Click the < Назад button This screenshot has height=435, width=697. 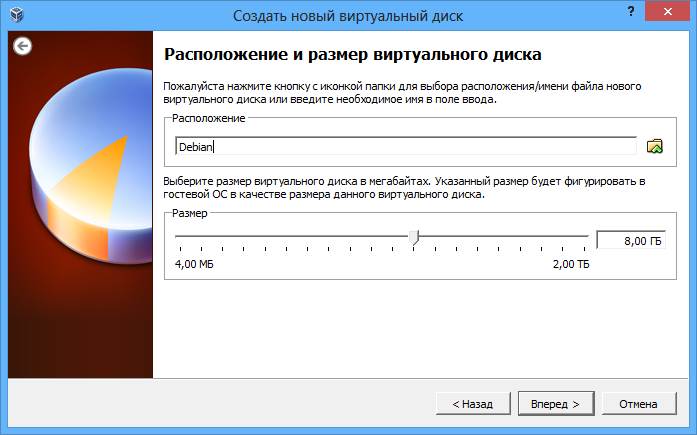[x=473, y=404]
